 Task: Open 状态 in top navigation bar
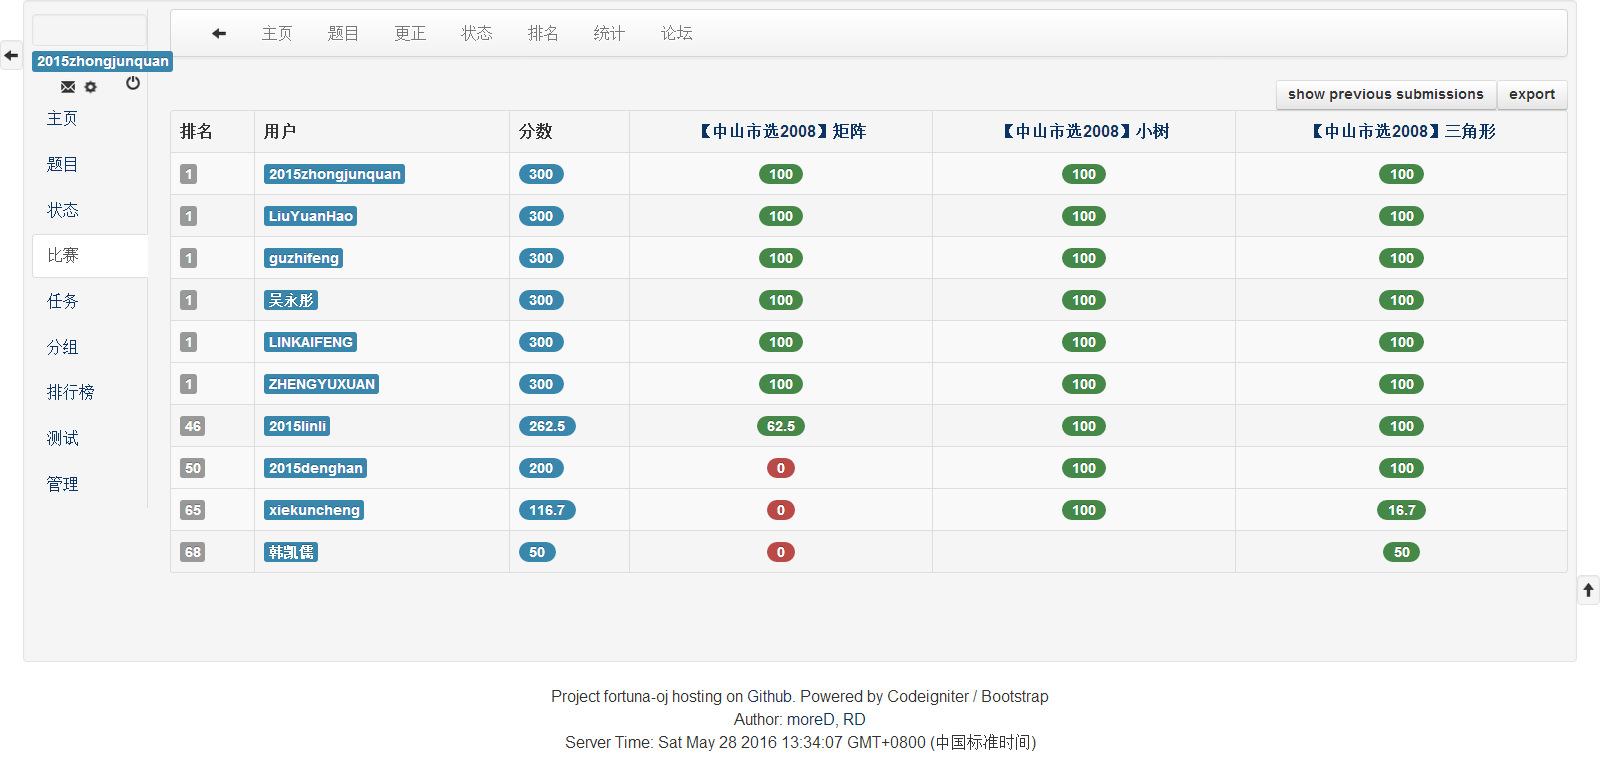477,33
